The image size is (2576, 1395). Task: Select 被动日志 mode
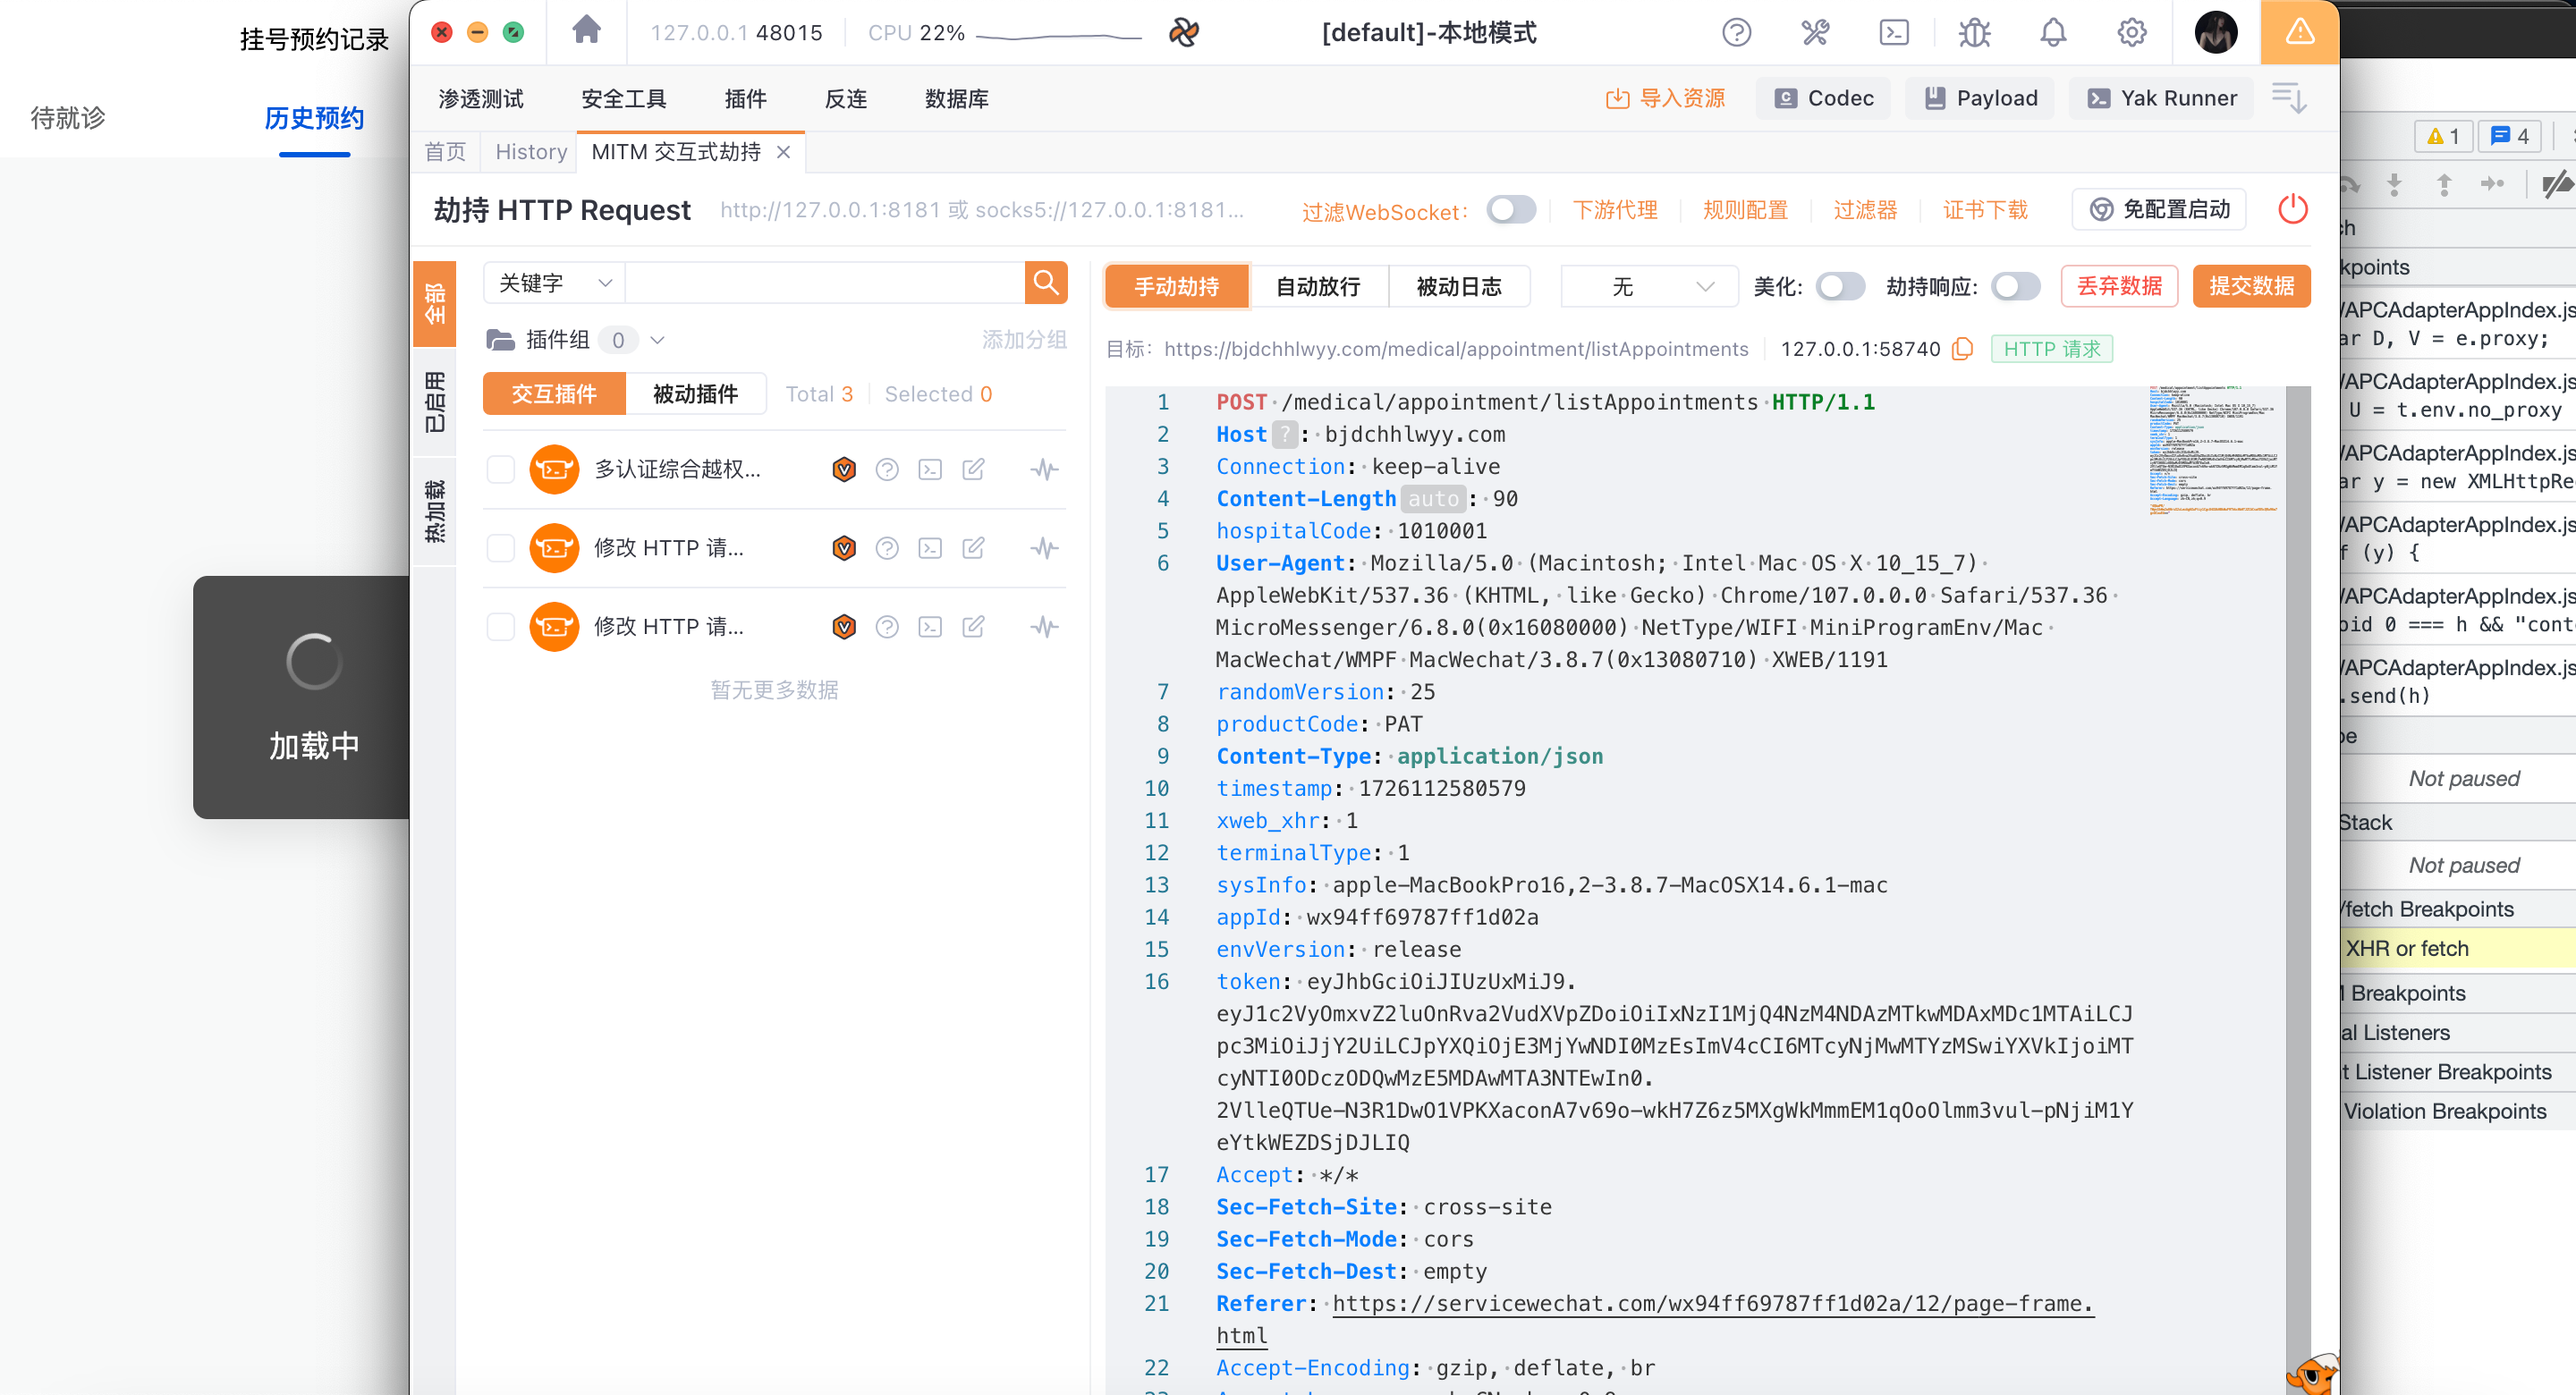tap(1459, 287)
